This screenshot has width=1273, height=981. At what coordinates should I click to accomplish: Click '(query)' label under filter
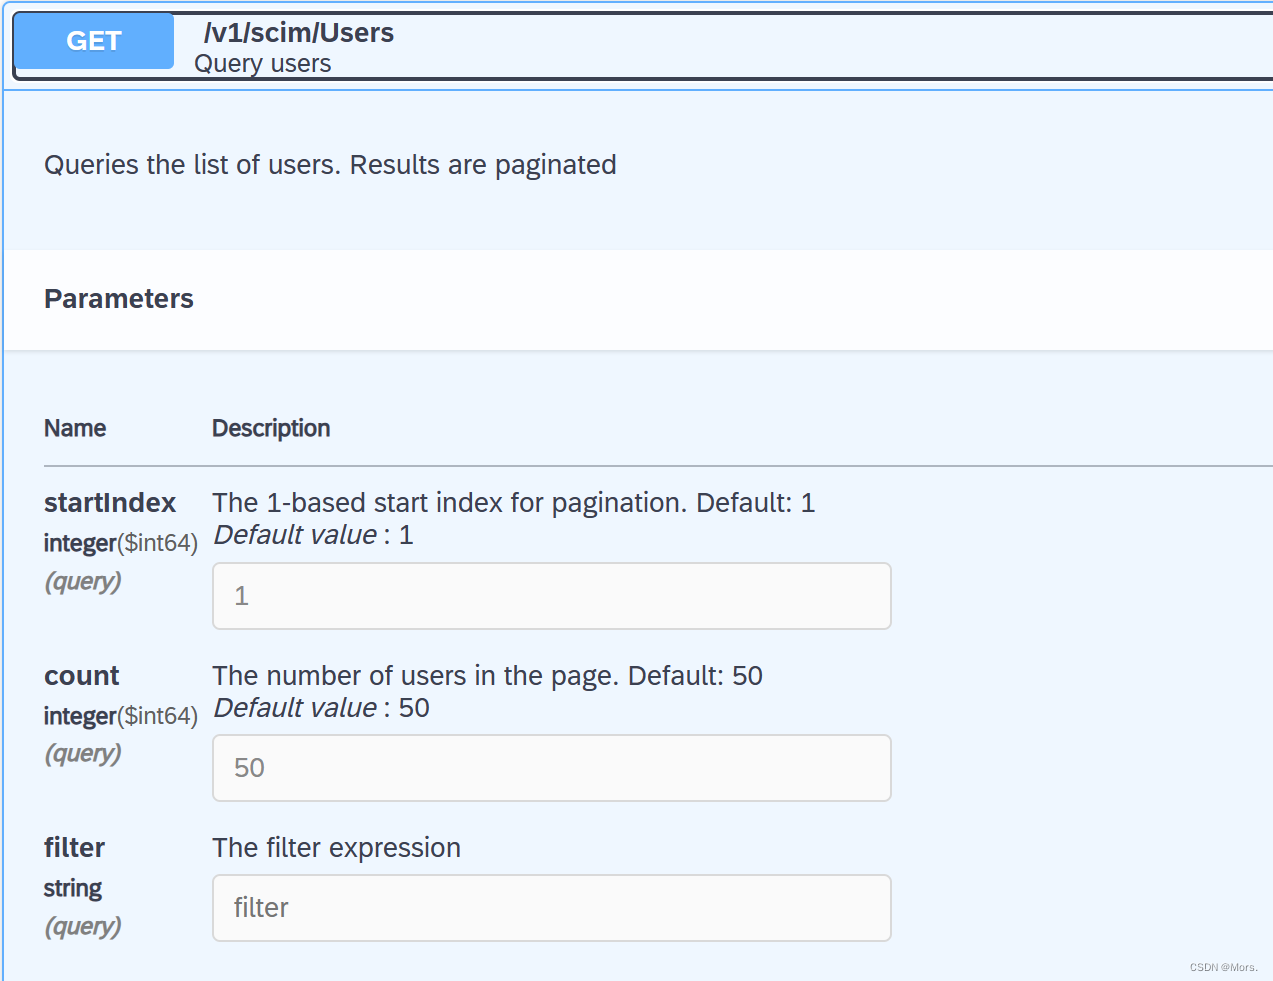[83, 927]
